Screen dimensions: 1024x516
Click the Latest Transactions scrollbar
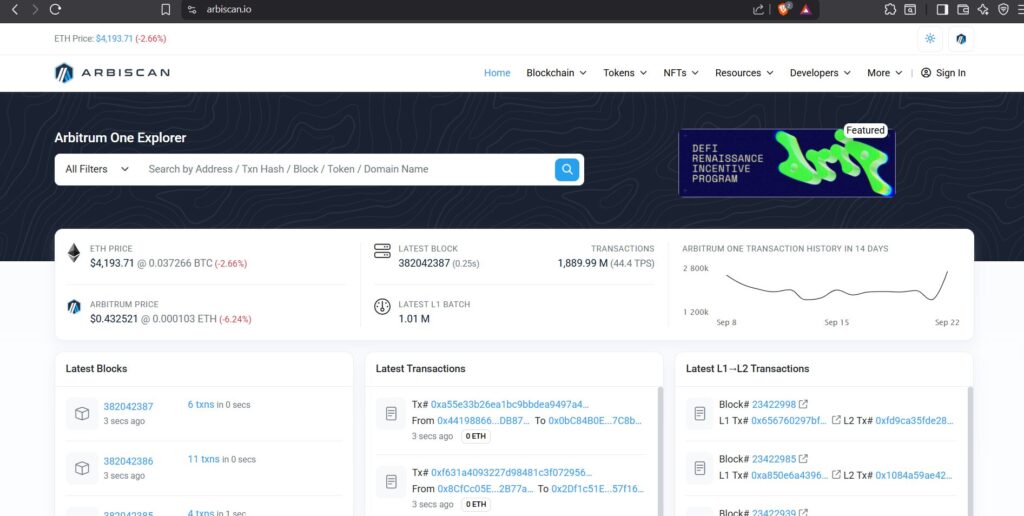[x=659, y=450]
